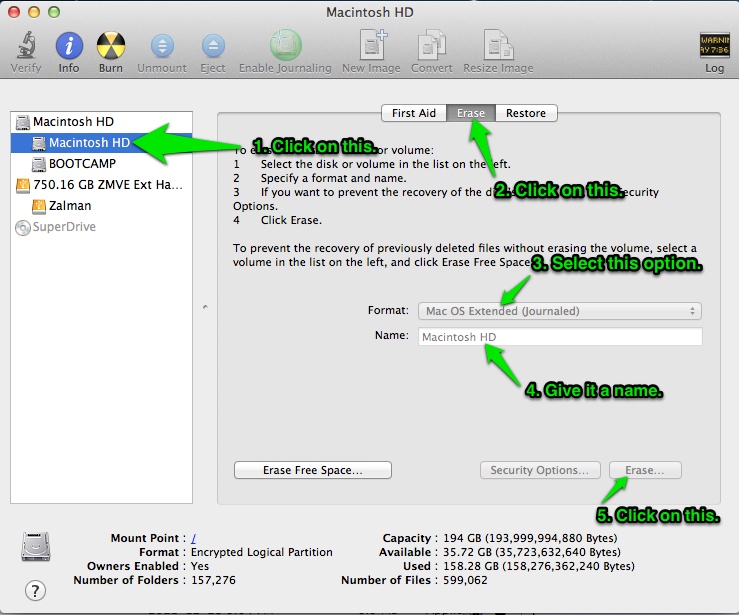Click the Name input field
The height and width of the screenshot is (615, 739).
pos(560,337)
